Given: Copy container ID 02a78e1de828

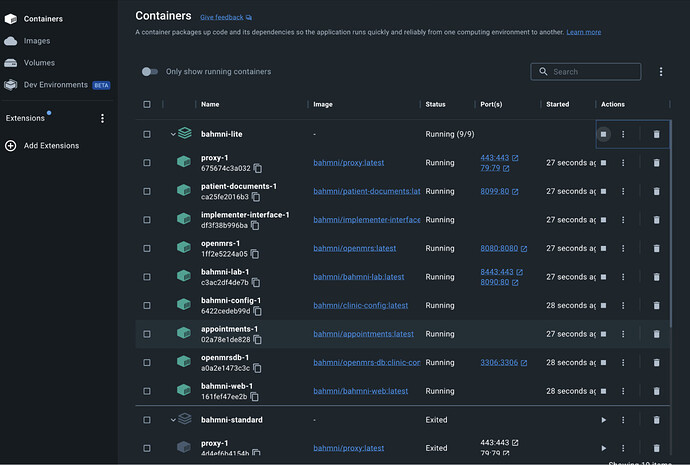Looking at the screenshot, I should (257, 340).
